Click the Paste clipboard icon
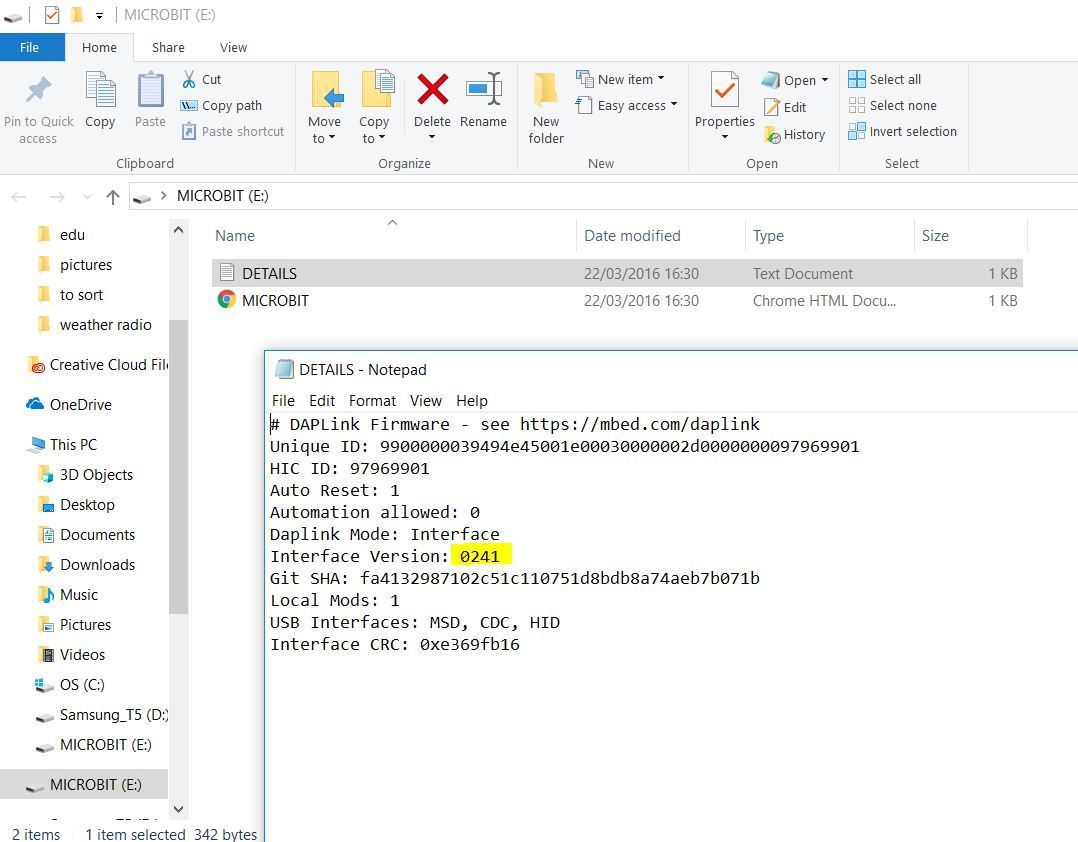This screenshot has width=1078, height=842. point(151,90)
